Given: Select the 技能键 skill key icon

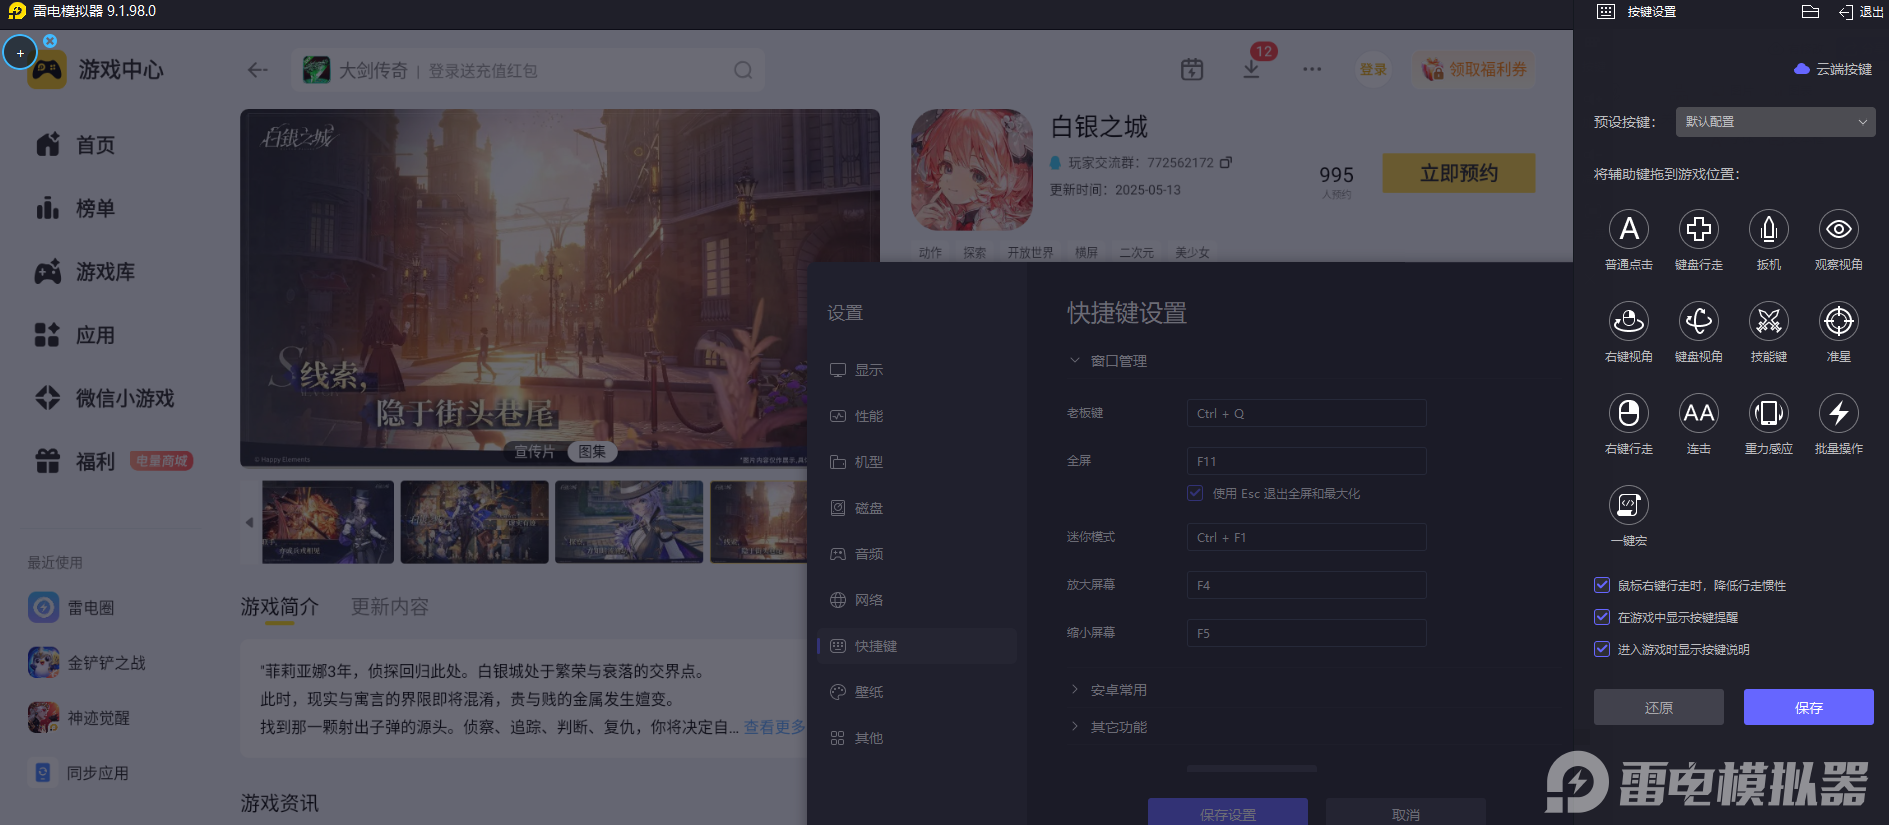Looking at the screenshot, I should [1769, 321].
